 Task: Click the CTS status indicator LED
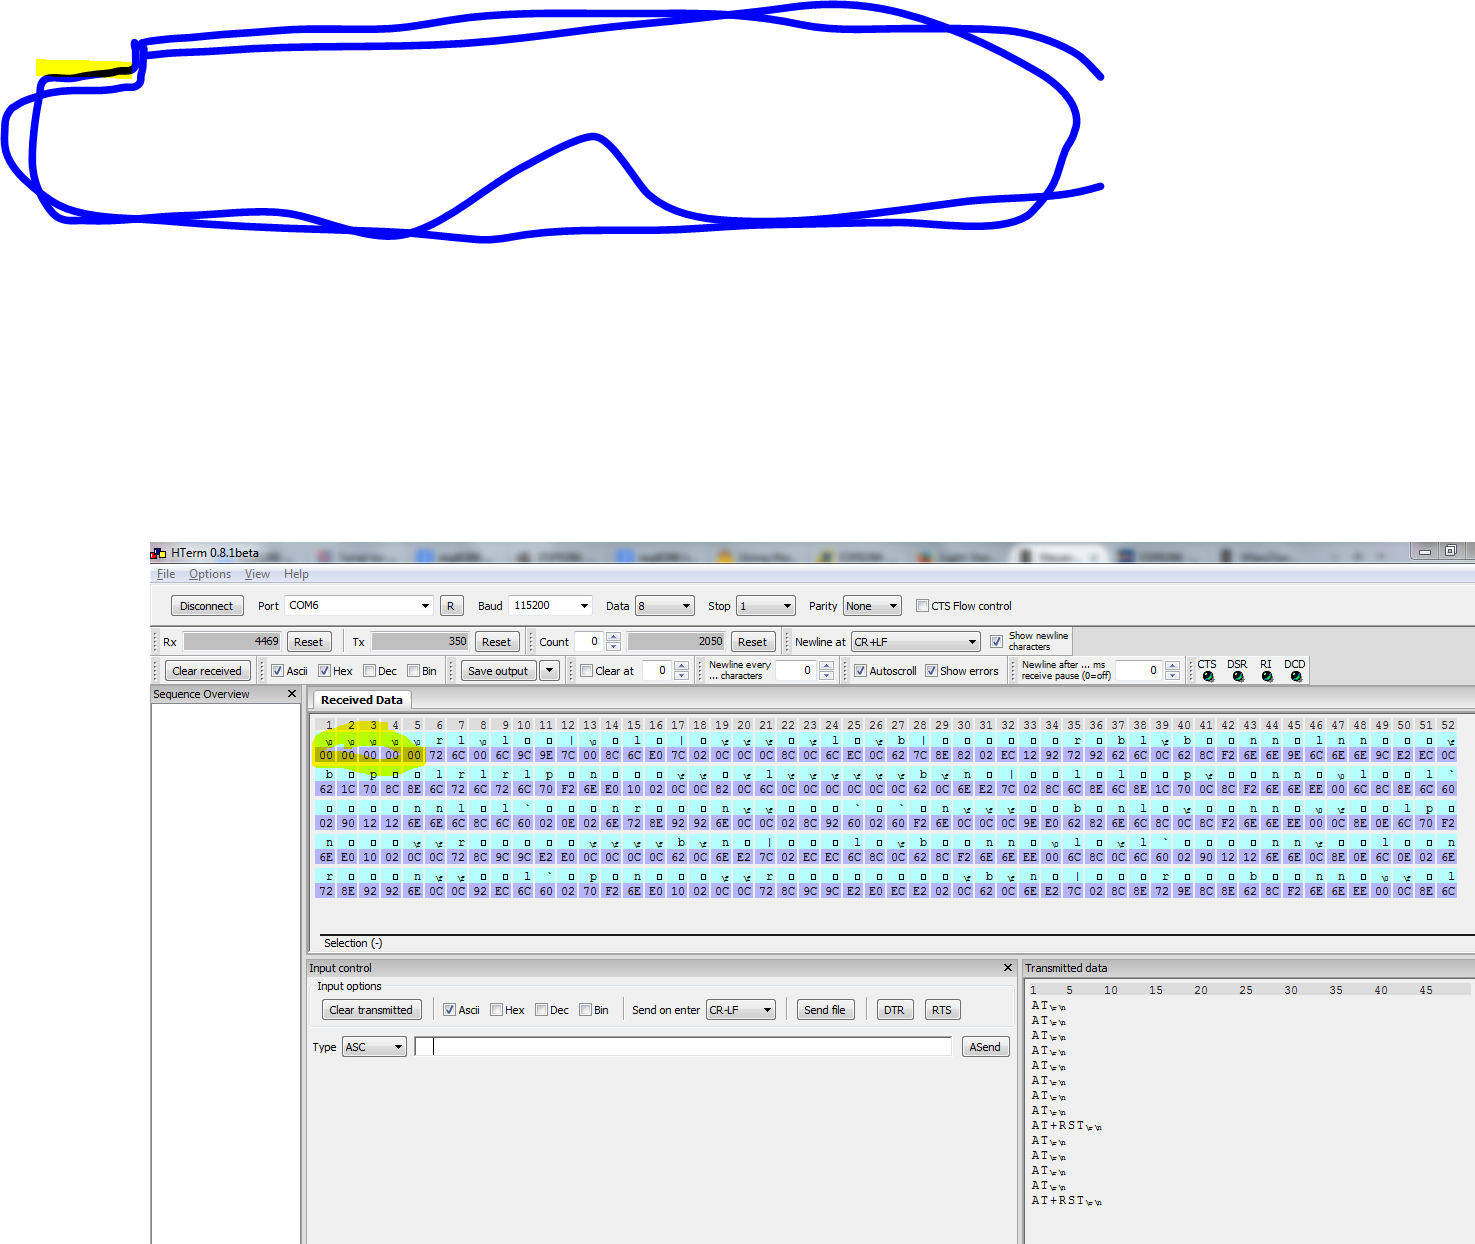tap(1208, 677)
